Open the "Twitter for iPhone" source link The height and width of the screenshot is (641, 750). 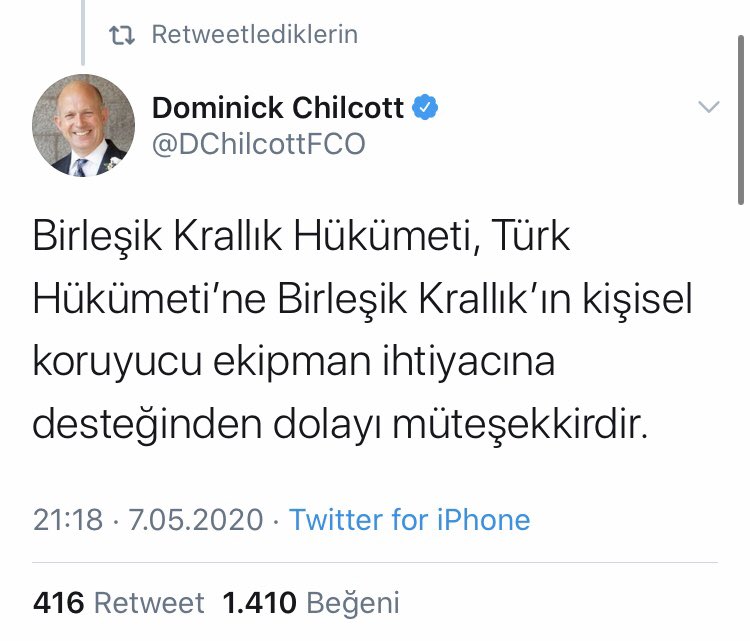click(x=409, y=520)
